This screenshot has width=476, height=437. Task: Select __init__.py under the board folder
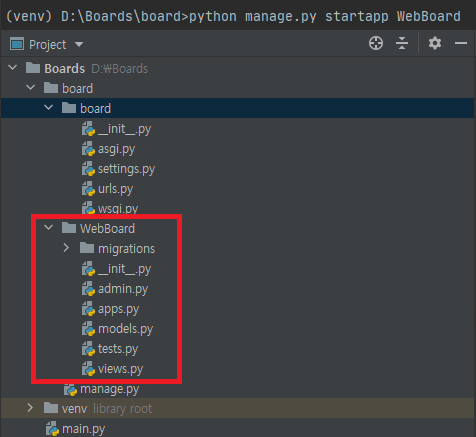tap(124, 129)
